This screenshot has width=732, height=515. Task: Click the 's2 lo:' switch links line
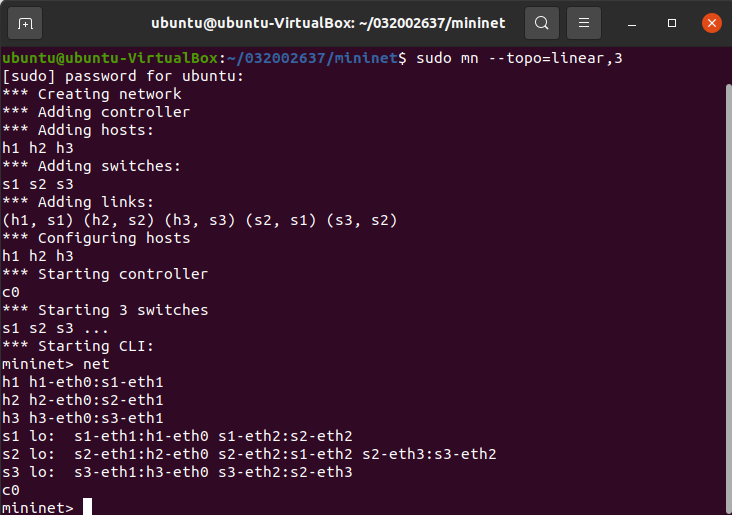click(249, 454)
